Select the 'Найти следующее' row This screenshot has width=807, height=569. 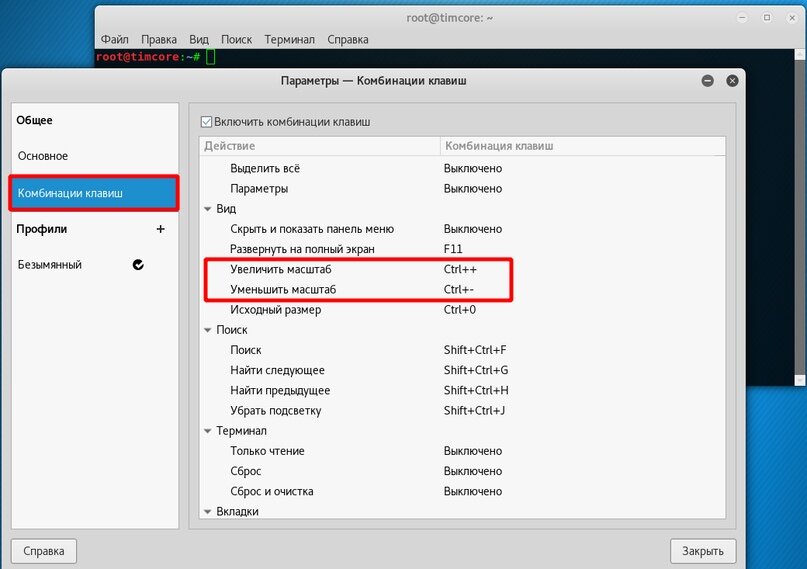(462, 370)
